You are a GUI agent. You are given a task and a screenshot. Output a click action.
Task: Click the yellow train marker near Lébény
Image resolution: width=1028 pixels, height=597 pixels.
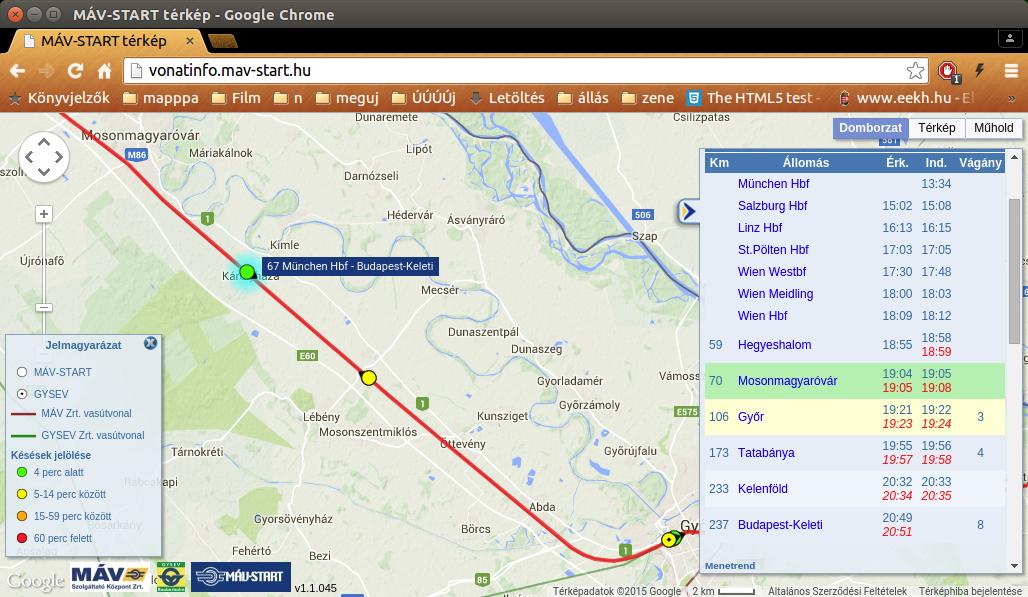368,377
